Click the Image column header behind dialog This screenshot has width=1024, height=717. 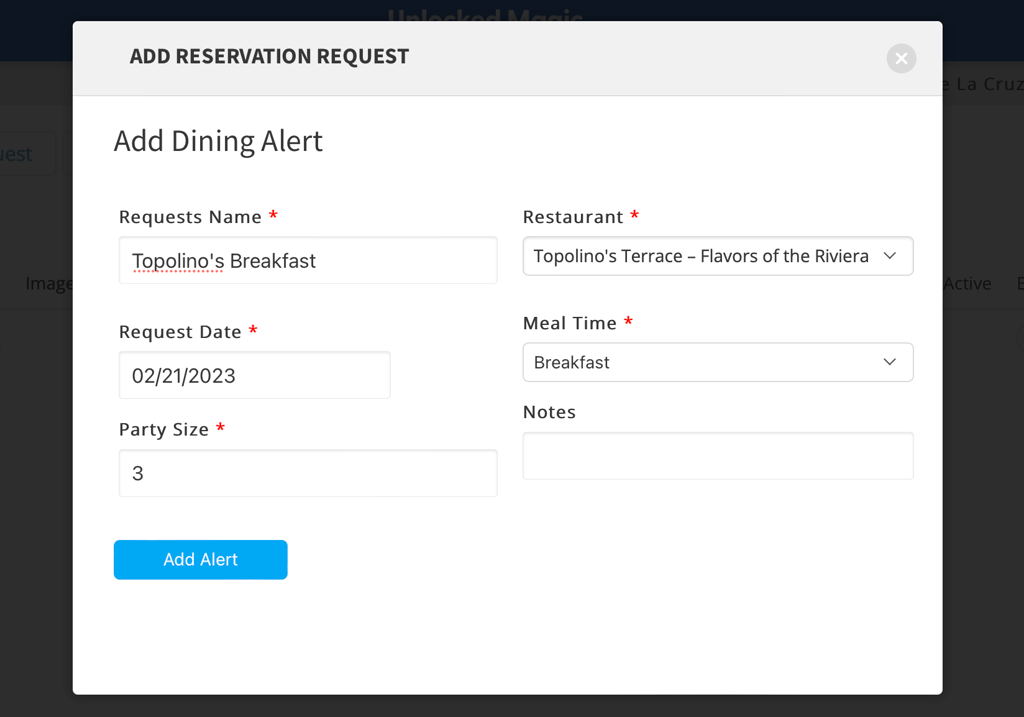[x=48, y=284]
